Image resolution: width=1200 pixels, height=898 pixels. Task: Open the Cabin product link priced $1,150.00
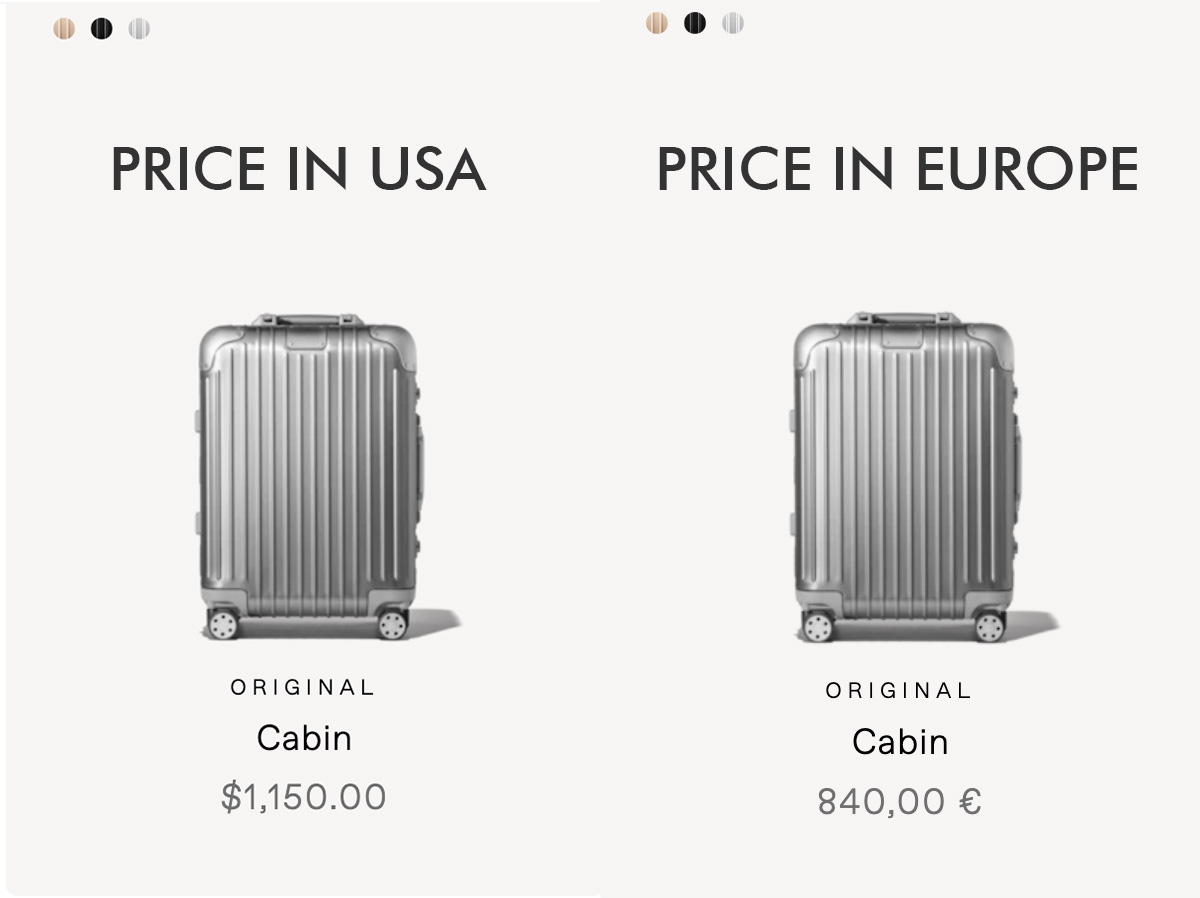tap(304, 739)
